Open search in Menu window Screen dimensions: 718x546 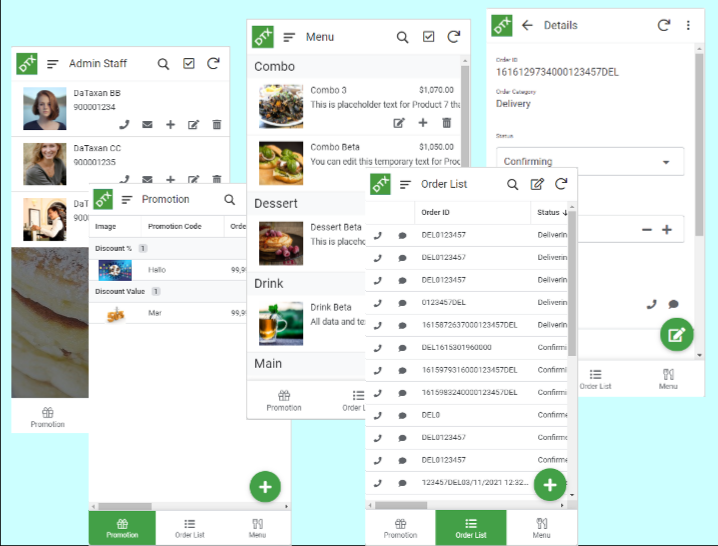[x=402, y=37]
